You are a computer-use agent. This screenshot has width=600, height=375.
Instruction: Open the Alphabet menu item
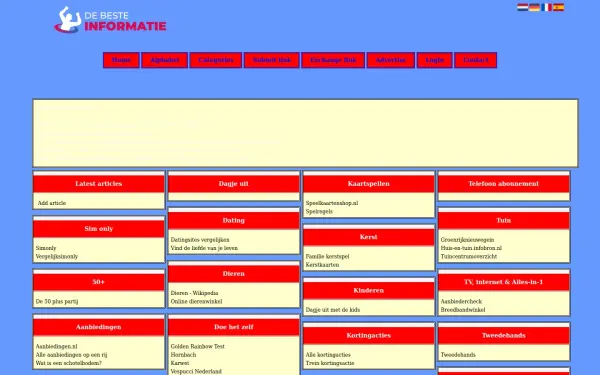[165, 60]
